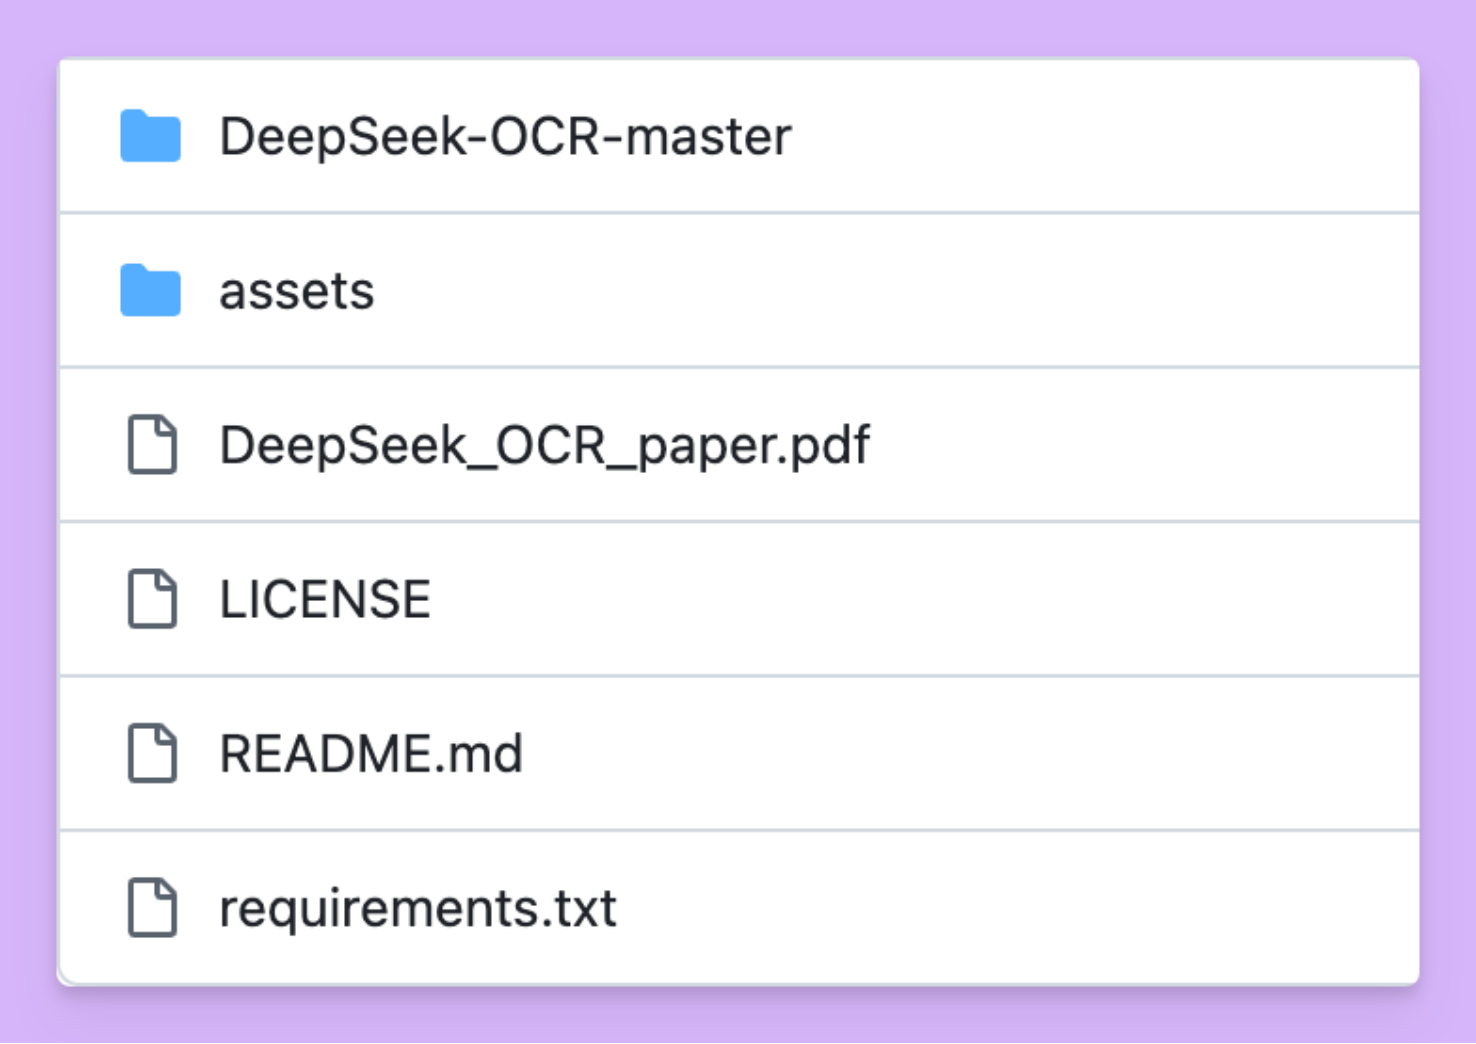Open the assets folder

point(297,292)
